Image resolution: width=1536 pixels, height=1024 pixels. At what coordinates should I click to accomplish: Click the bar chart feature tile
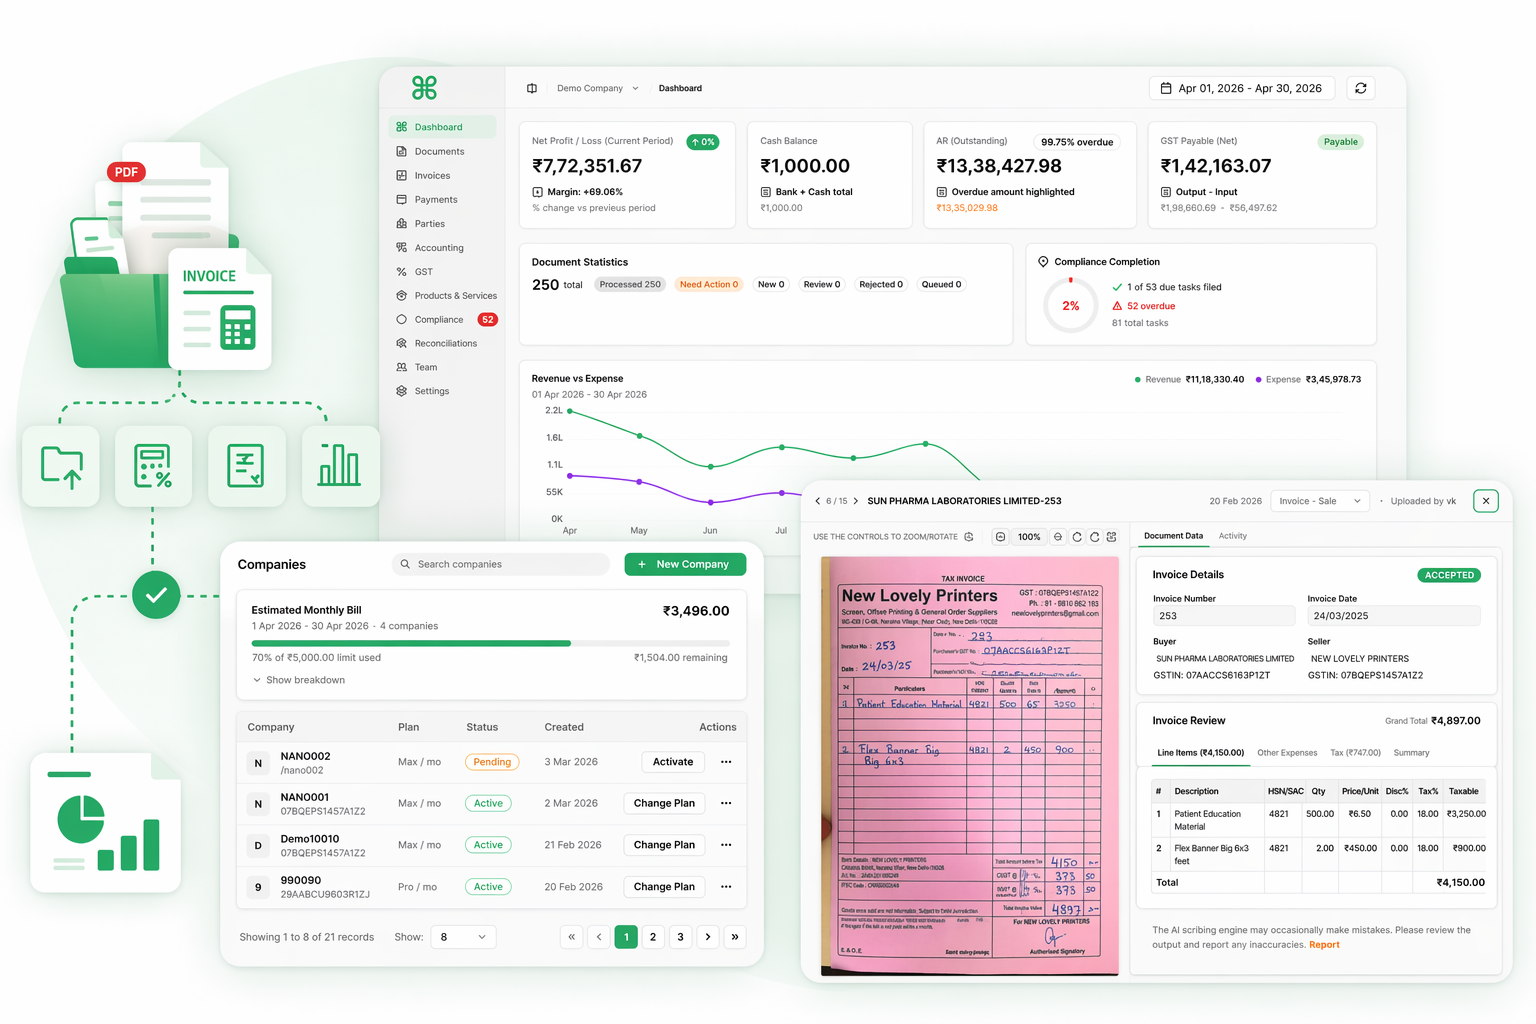tap(340, 466)
